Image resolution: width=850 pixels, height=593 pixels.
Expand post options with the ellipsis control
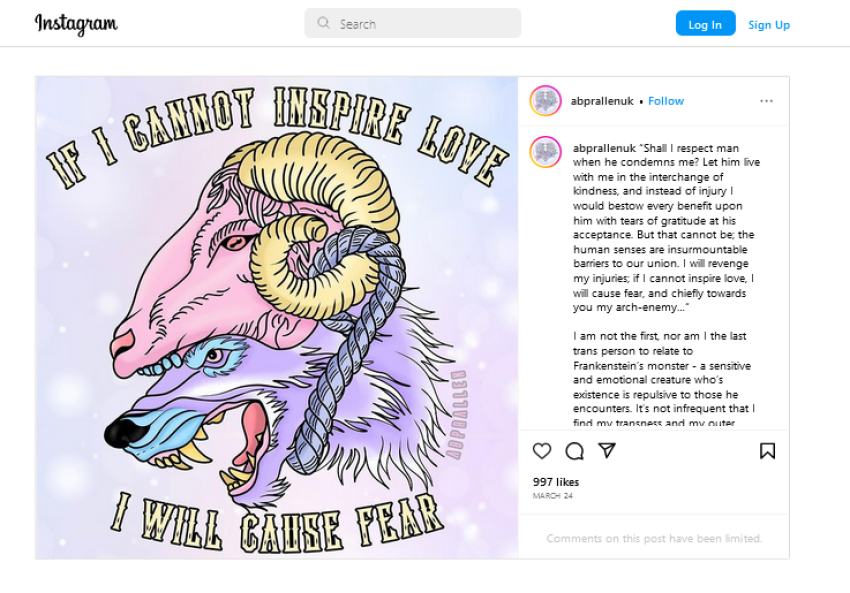click(x=767, y=100)
